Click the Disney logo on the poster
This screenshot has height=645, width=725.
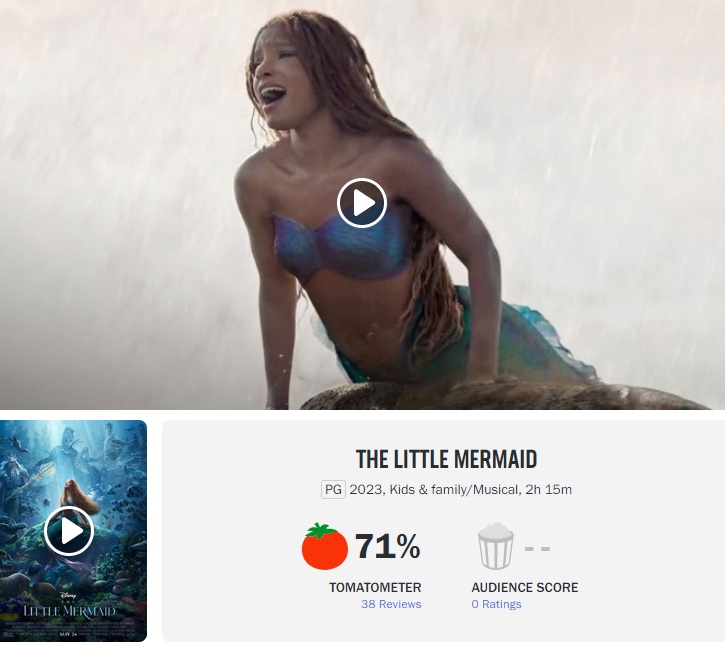click(68, 596)
